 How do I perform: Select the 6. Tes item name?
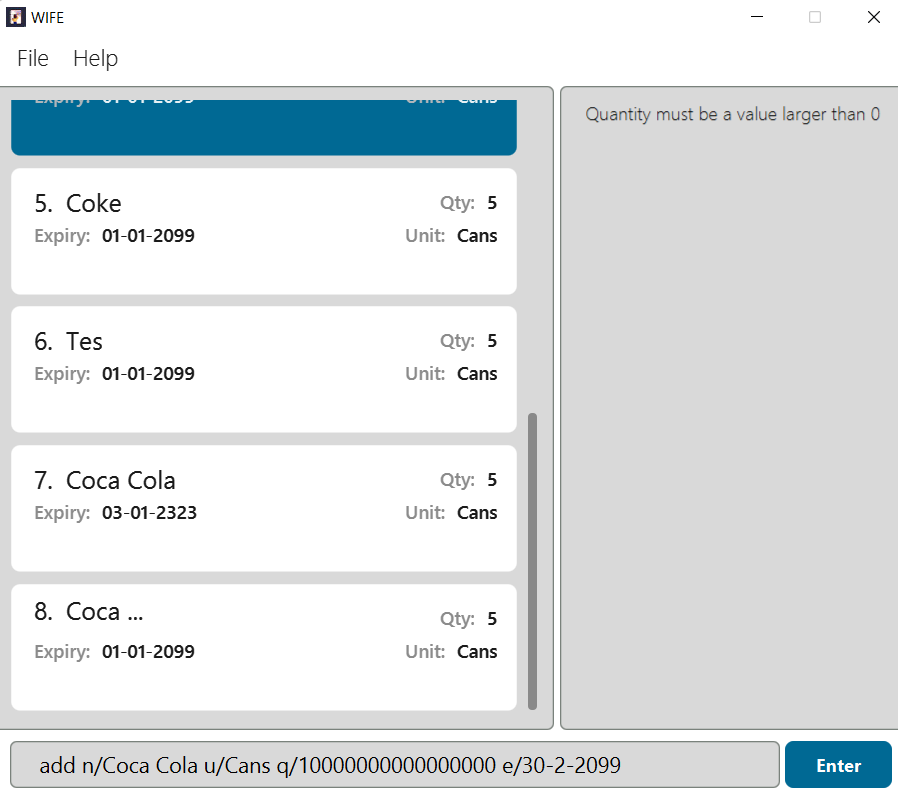[x=84, y=342]
